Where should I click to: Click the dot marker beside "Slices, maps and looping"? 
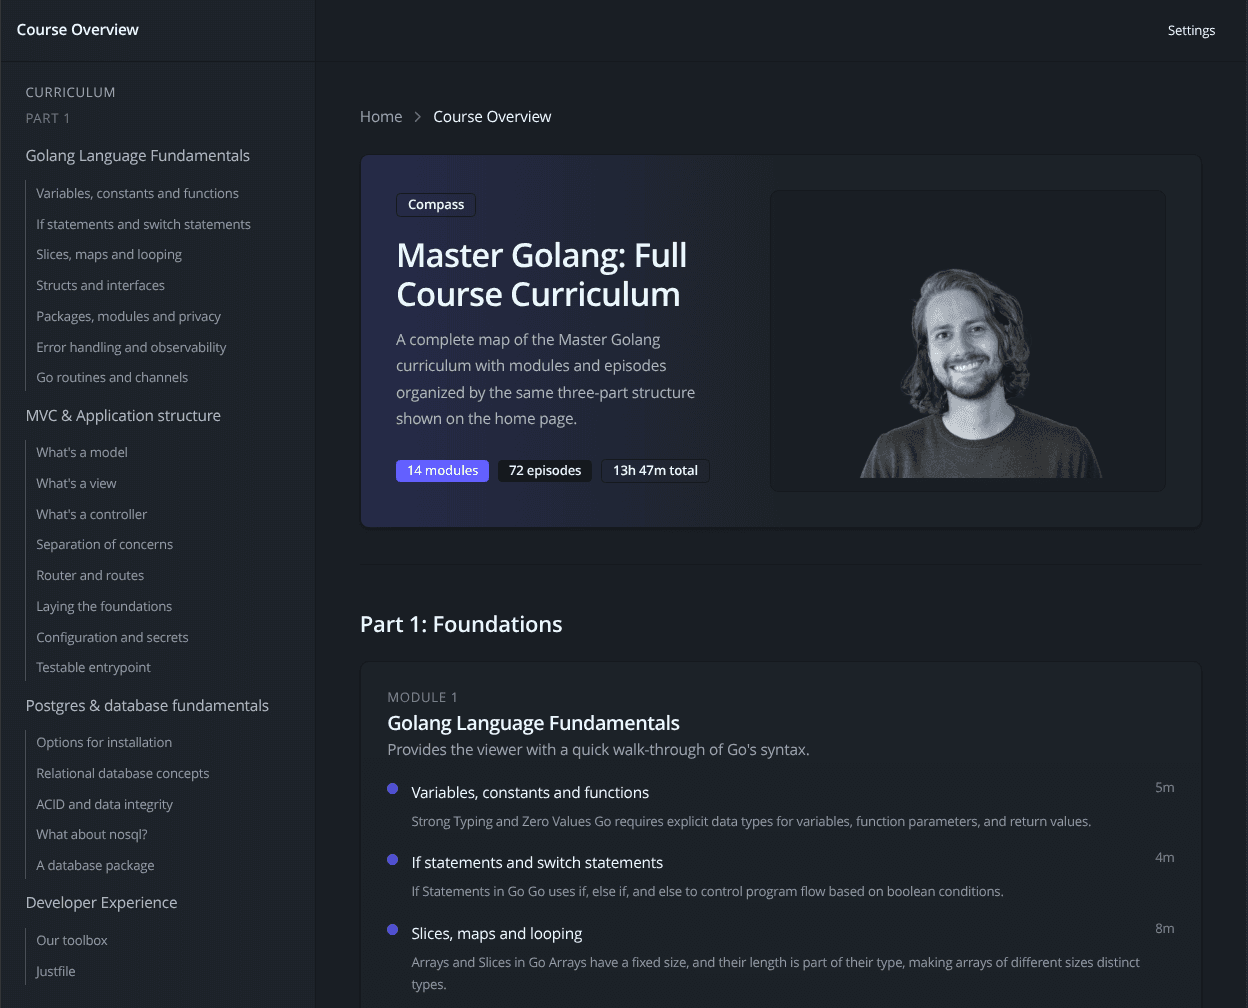[x=391, y=930]
